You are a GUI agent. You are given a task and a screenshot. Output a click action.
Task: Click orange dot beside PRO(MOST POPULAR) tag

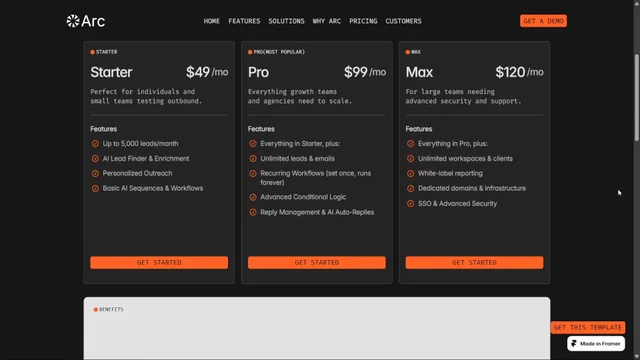[250, 52]
